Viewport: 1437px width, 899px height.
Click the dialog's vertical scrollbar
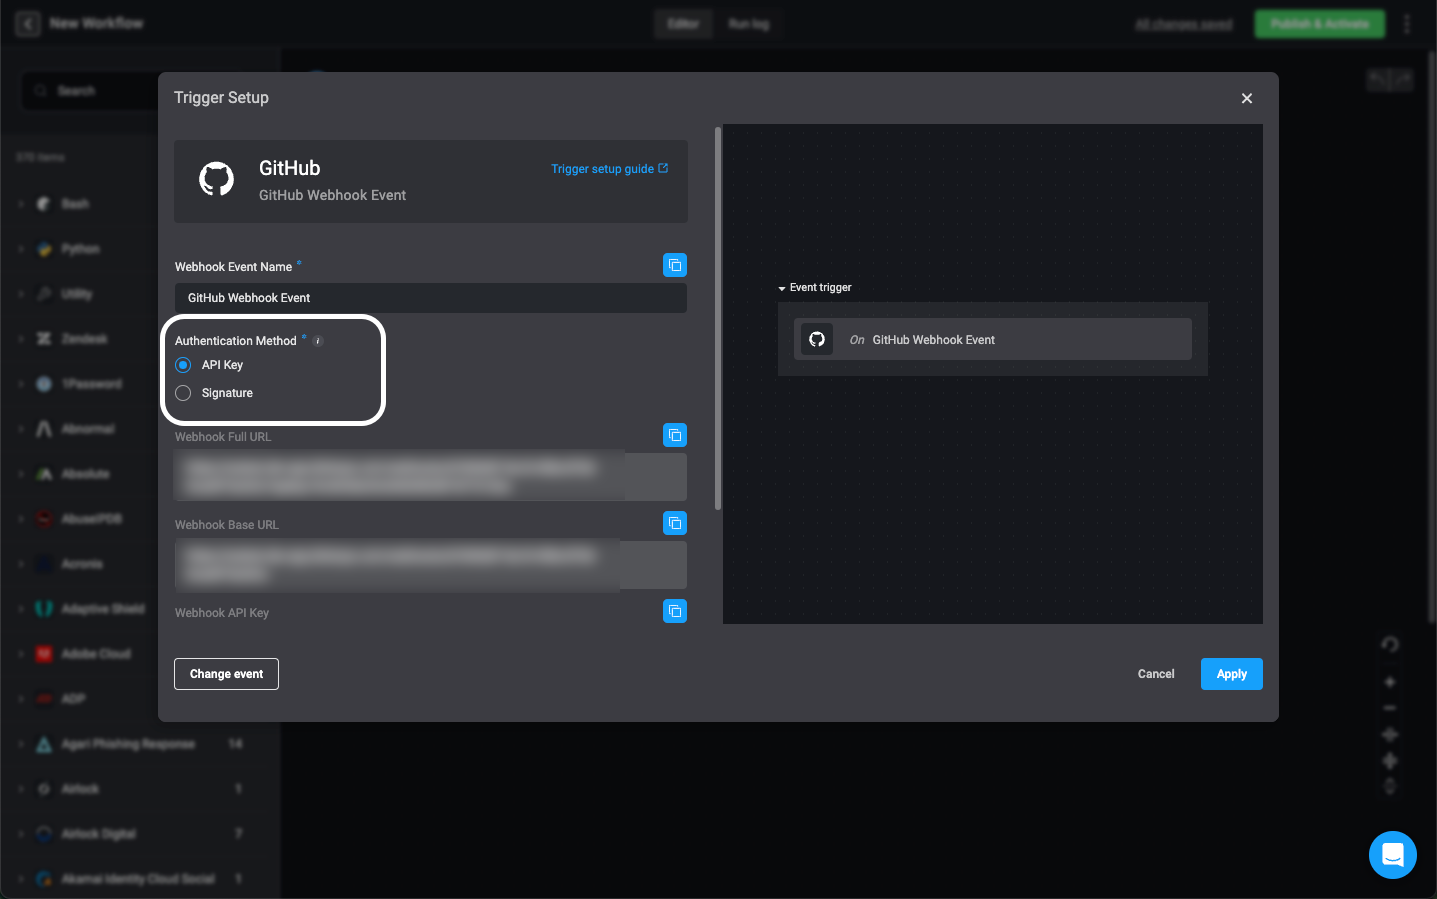tap(718, 318)
